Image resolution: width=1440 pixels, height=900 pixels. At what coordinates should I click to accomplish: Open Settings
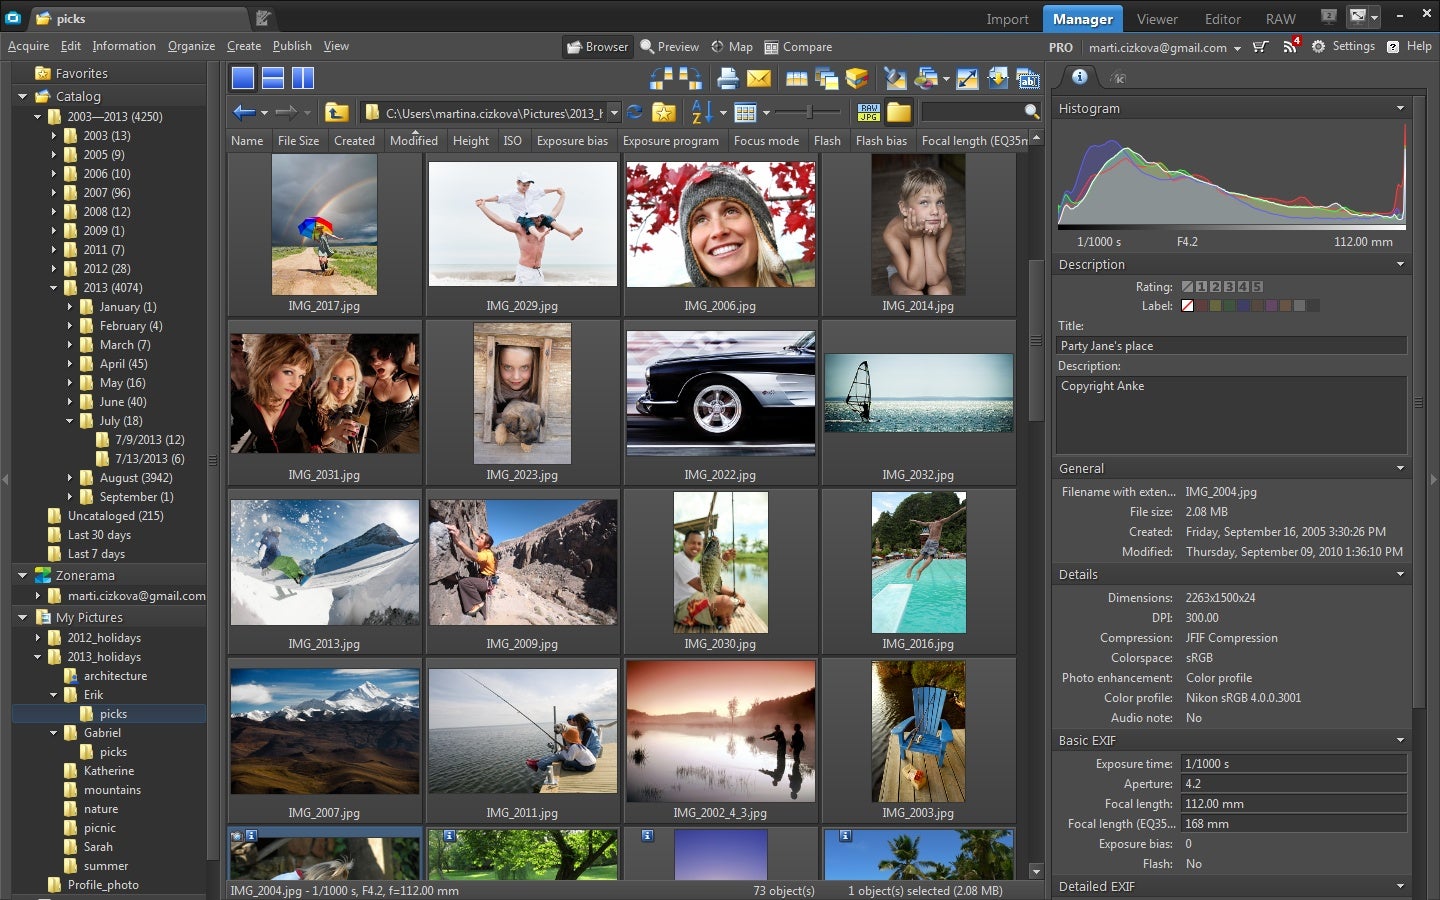pyautogui.click(x=1343, y=46)
